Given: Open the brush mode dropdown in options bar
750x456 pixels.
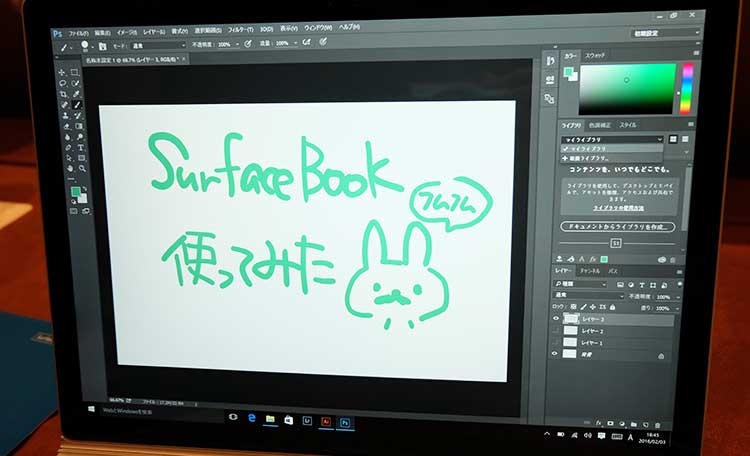Looking at the screenshot, I should [x=158, y=45].
